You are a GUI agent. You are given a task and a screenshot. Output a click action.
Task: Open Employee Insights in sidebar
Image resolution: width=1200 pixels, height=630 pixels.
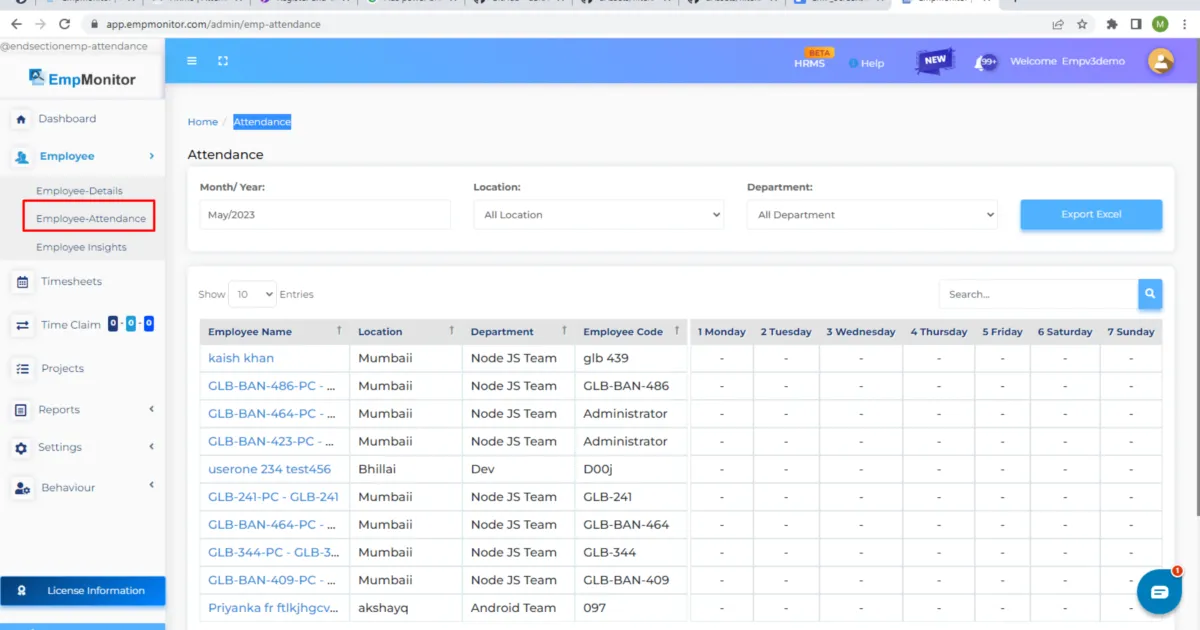coord(81,247)
